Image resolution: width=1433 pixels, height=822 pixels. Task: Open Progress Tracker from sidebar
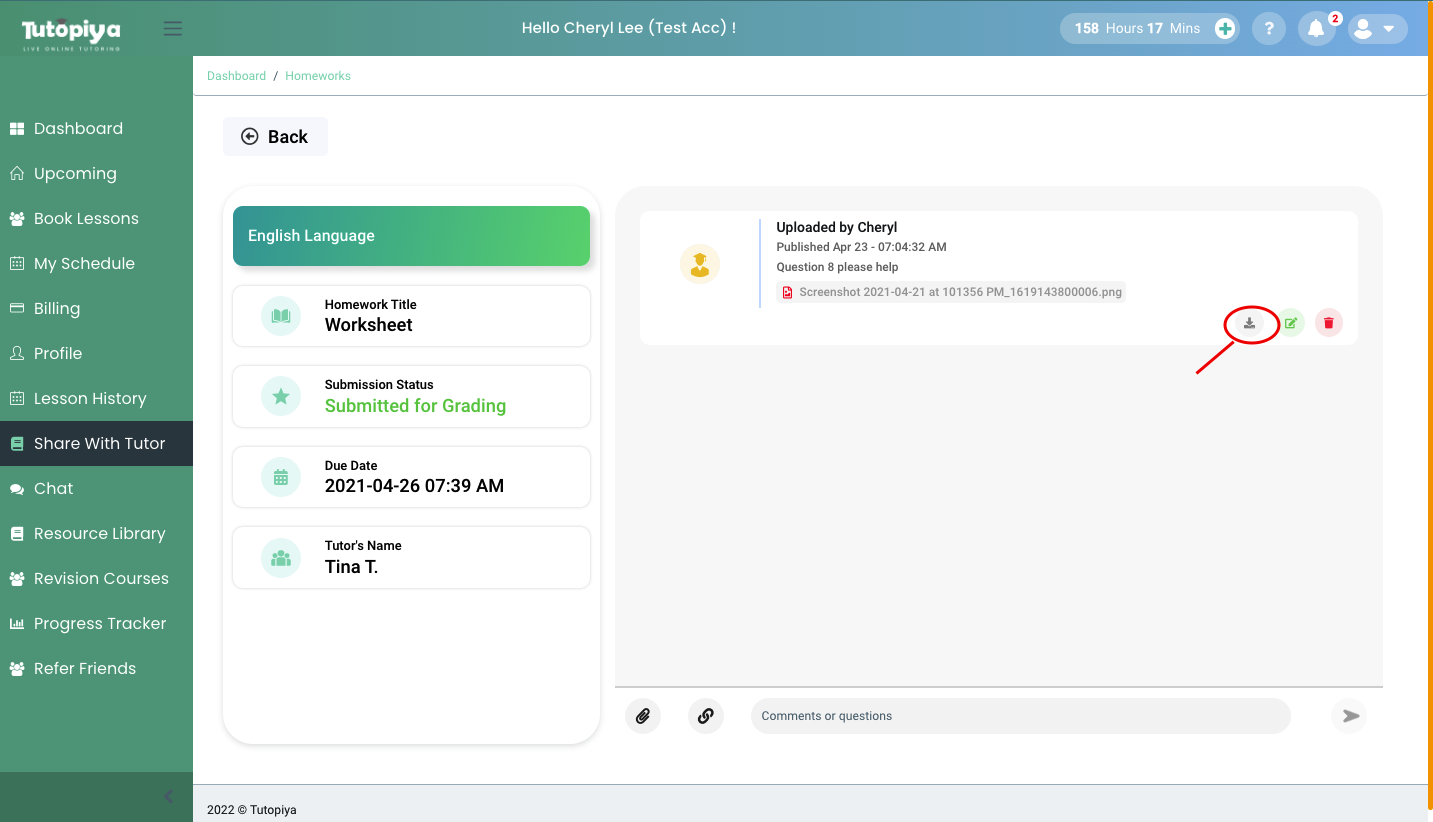coord(100,624)
